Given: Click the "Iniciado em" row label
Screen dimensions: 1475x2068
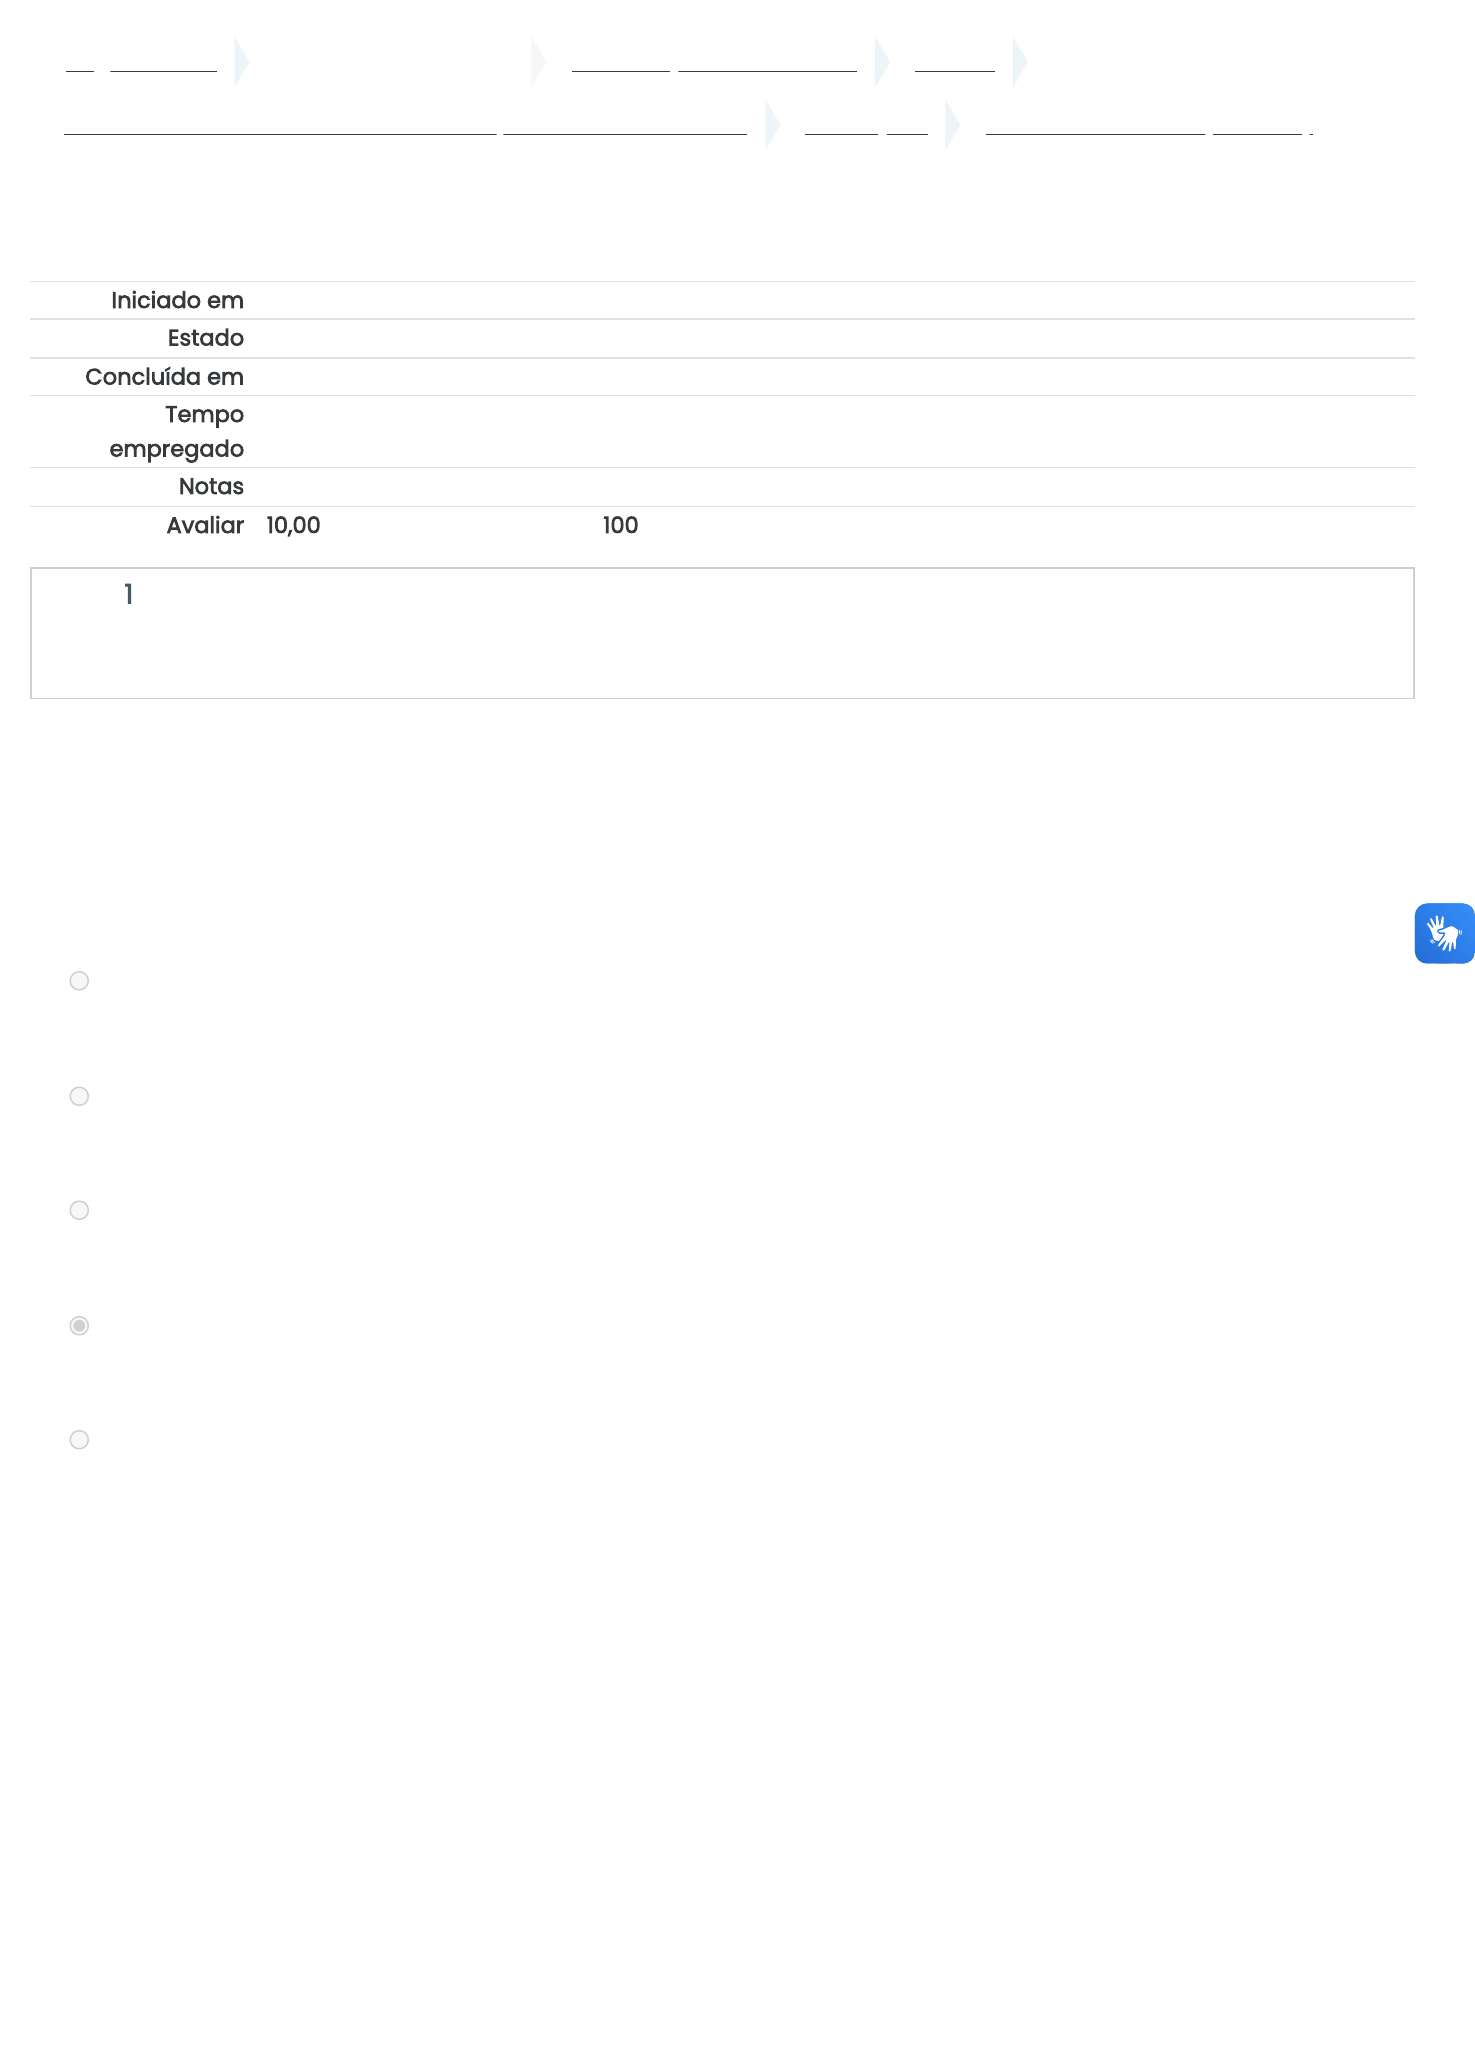Looking at the screenshot, I should 177,301.
